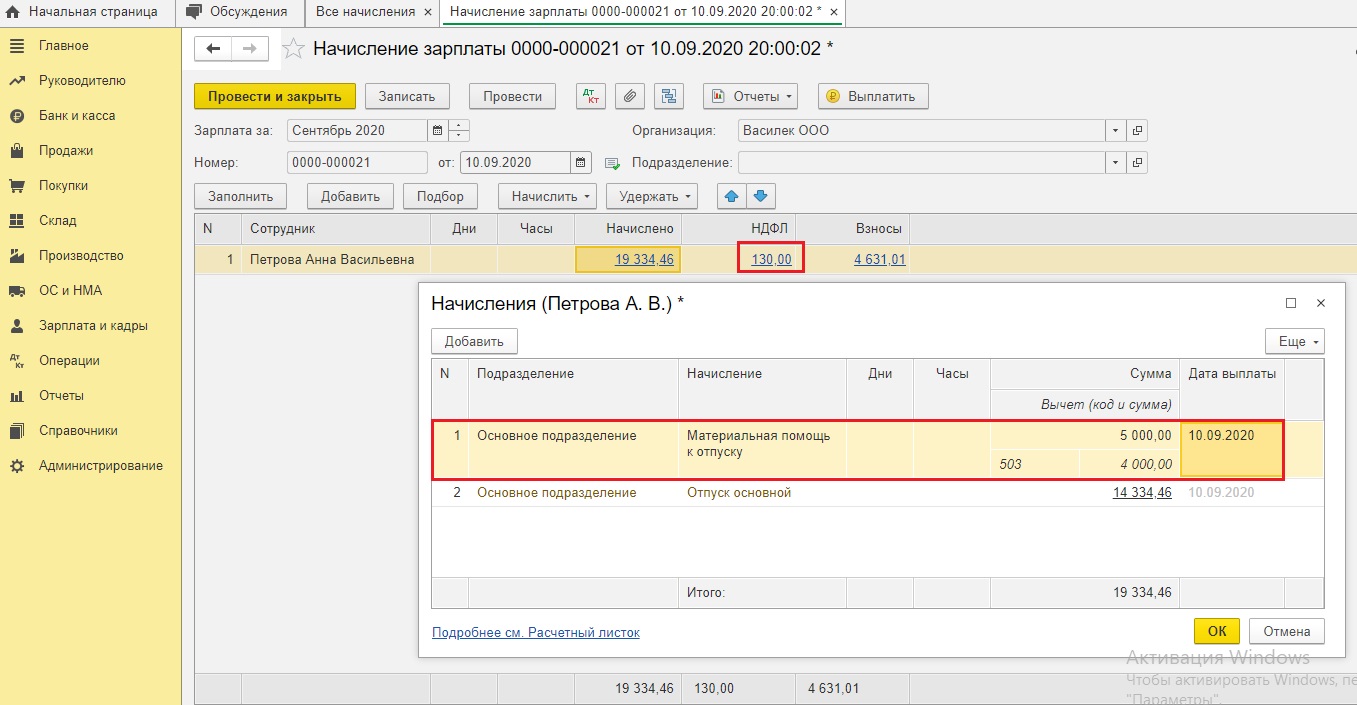Open the document structure icon next to paperclip

coord(668,96)
